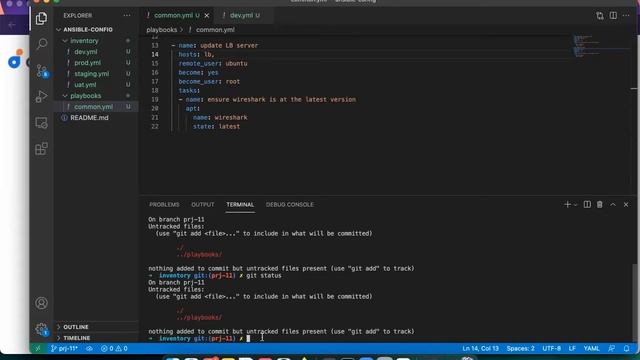
Task: Click the publish to cloud icon
Action: point(89,349)
